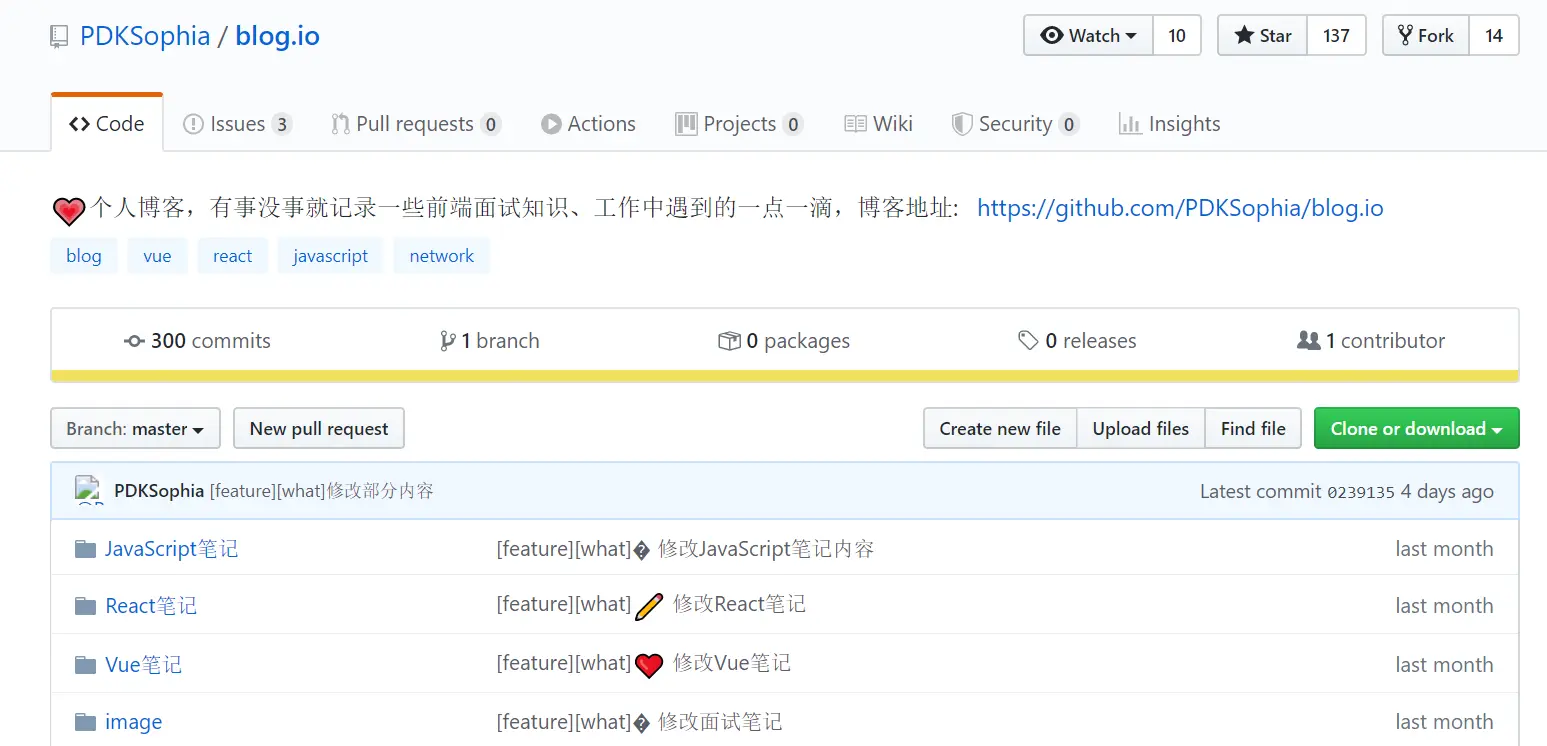The width and height of the screenshot is (1547, 746).
Task: Open the blog.io repository link
Action: 277,37
